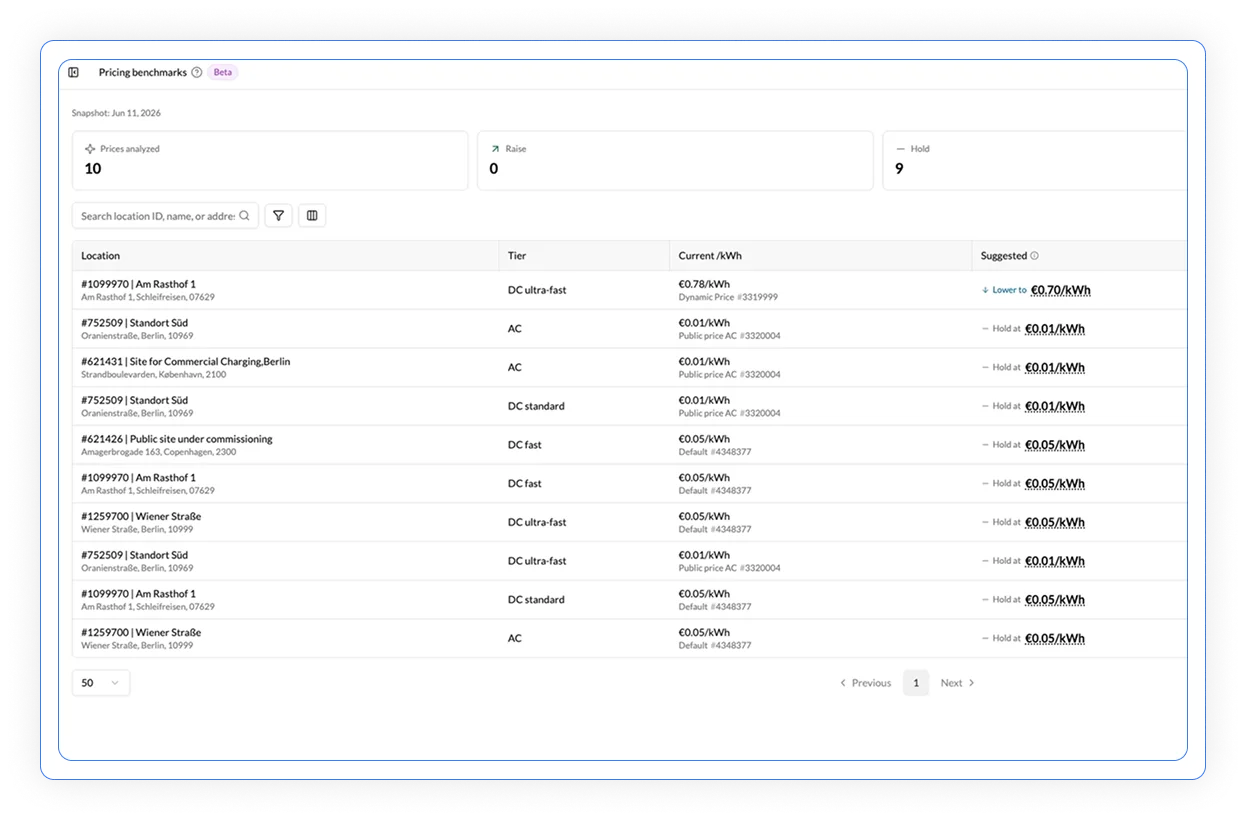The image size is (1246, 820).
Task: Open help icon beside Pricing benchmarks
Action: pos(197,72)
